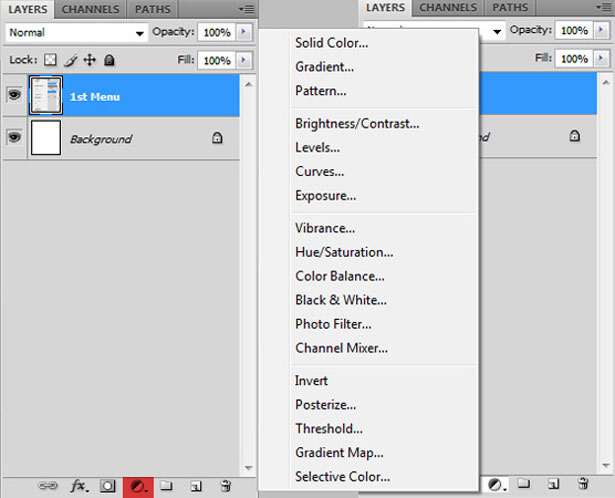Open Opacity slider arrow in left panel

pyautogui.click(x=244, y=32)
